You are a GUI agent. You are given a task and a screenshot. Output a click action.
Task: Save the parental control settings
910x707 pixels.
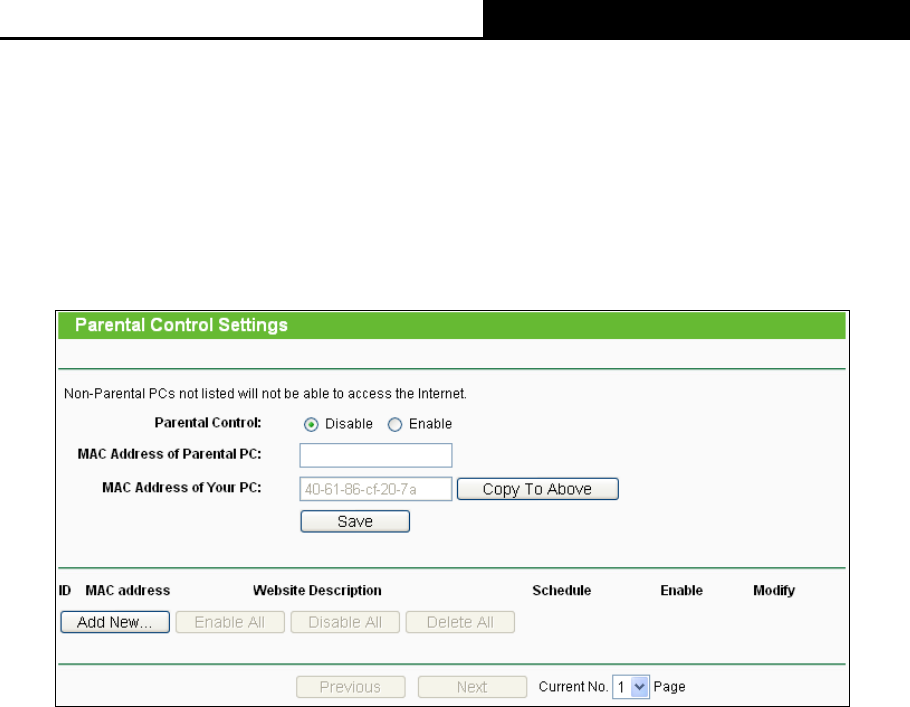355,521
